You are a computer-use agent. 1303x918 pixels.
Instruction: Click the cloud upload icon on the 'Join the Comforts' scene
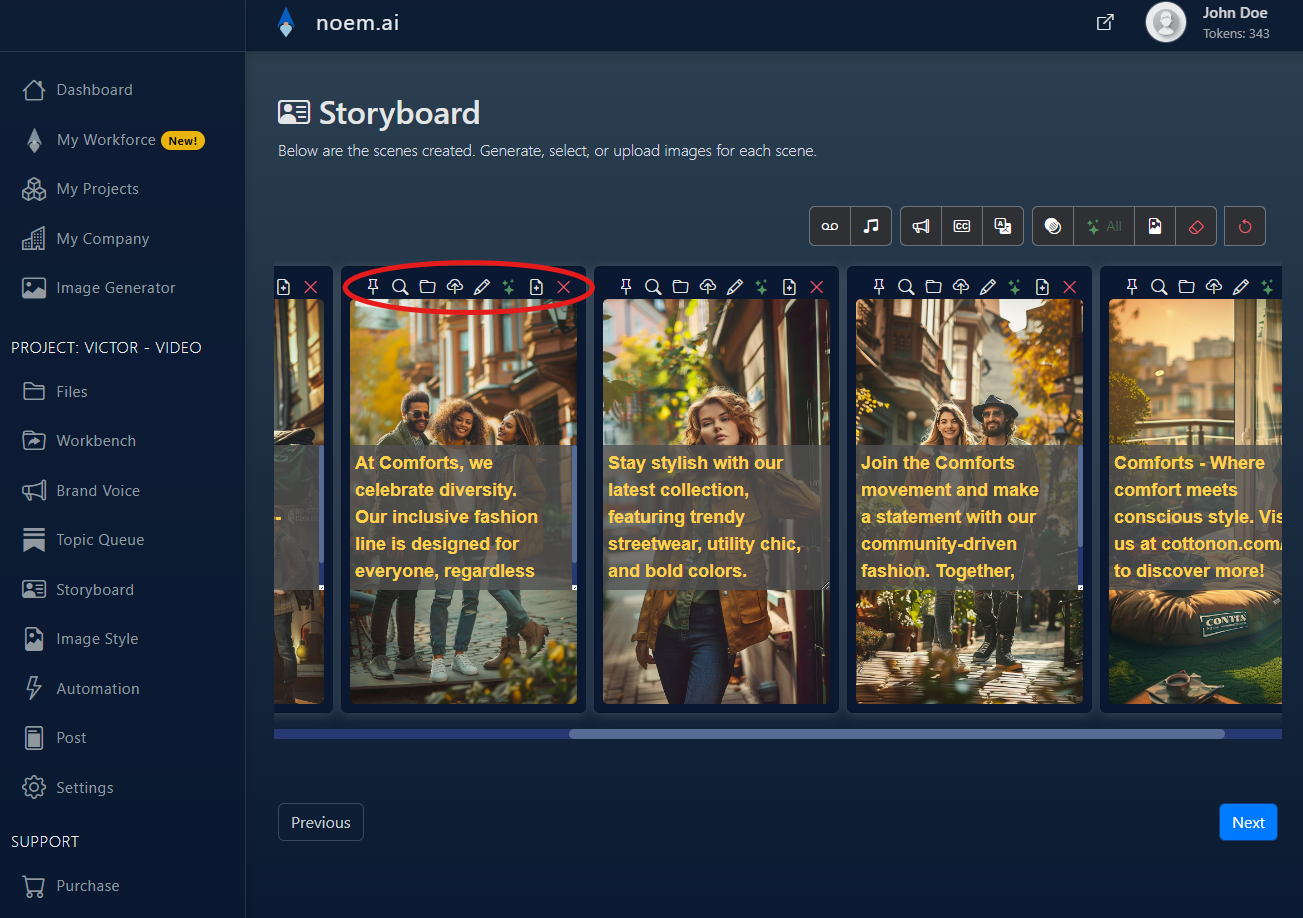tap(961, 287)
